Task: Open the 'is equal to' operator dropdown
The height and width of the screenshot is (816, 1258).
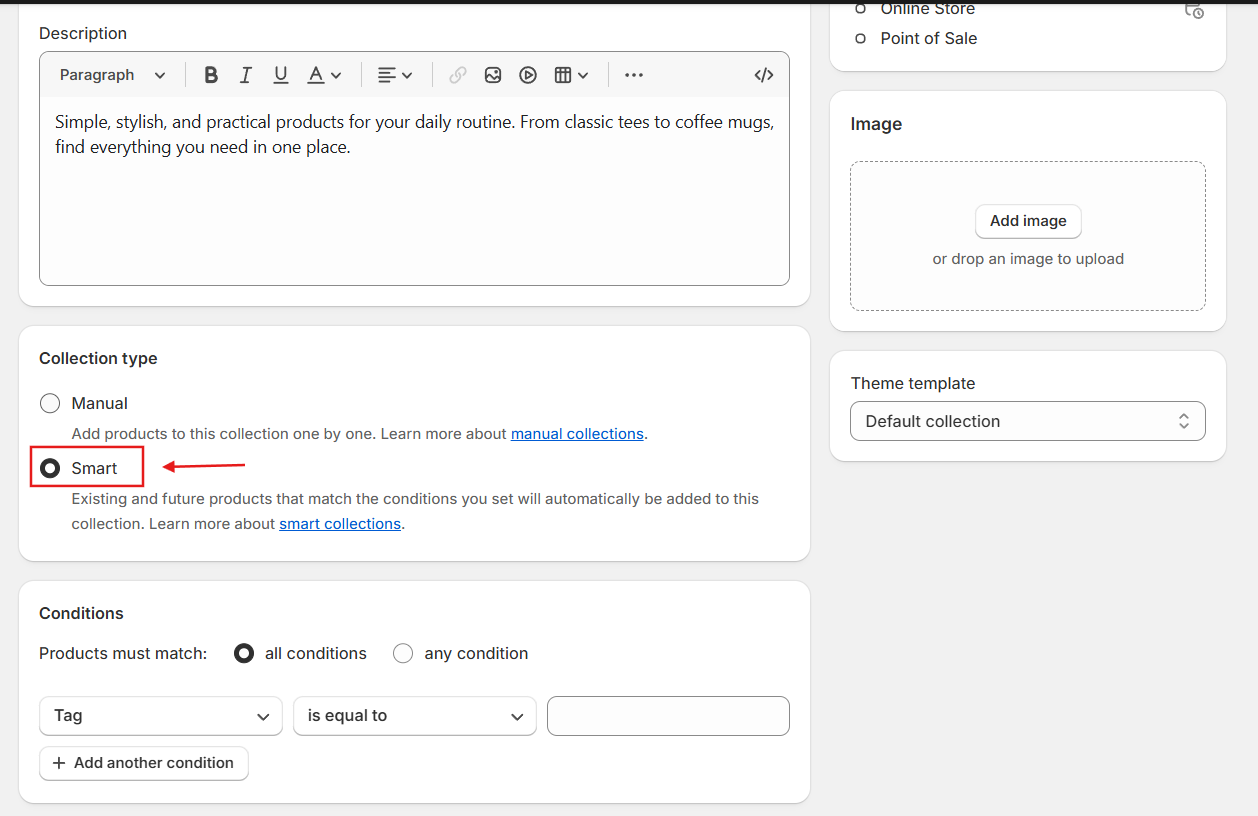Action: [x=414, y=716]
